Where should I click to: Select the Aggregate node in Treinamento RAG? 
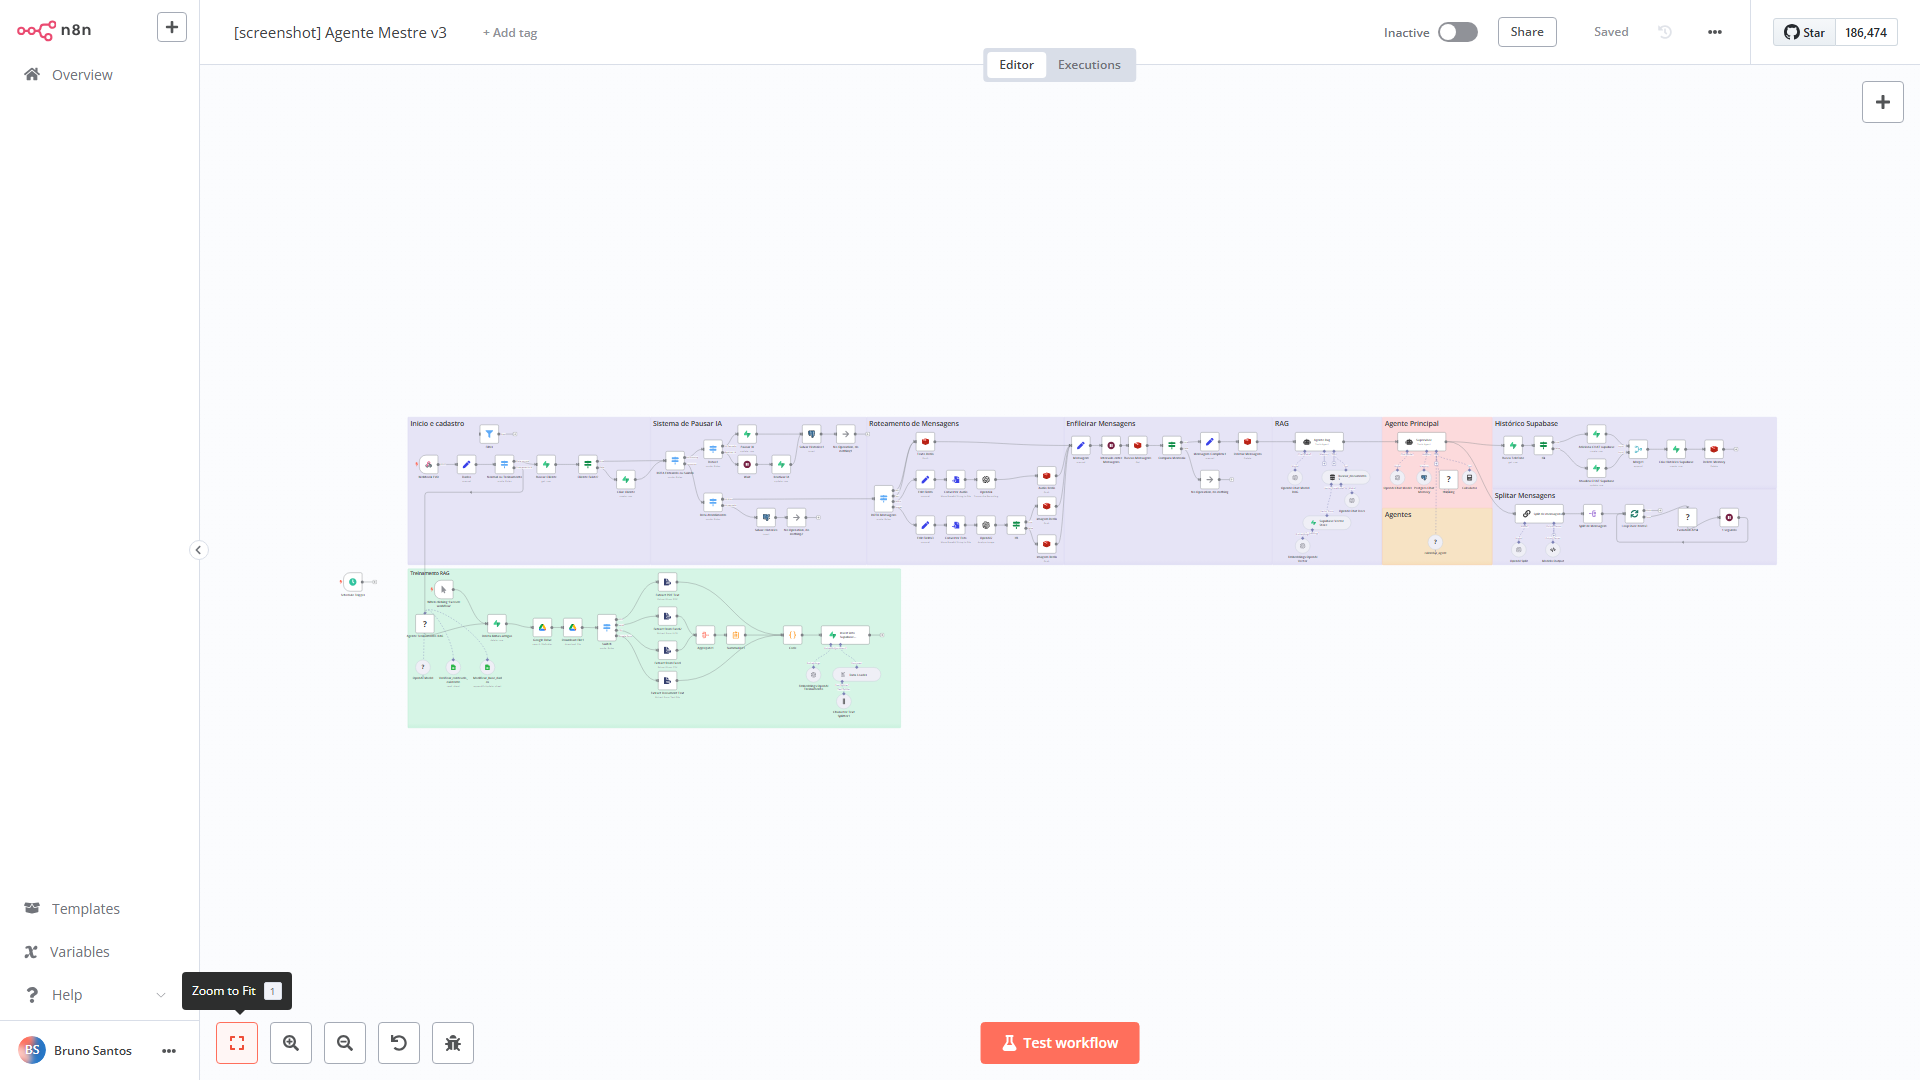pos(706,635)
